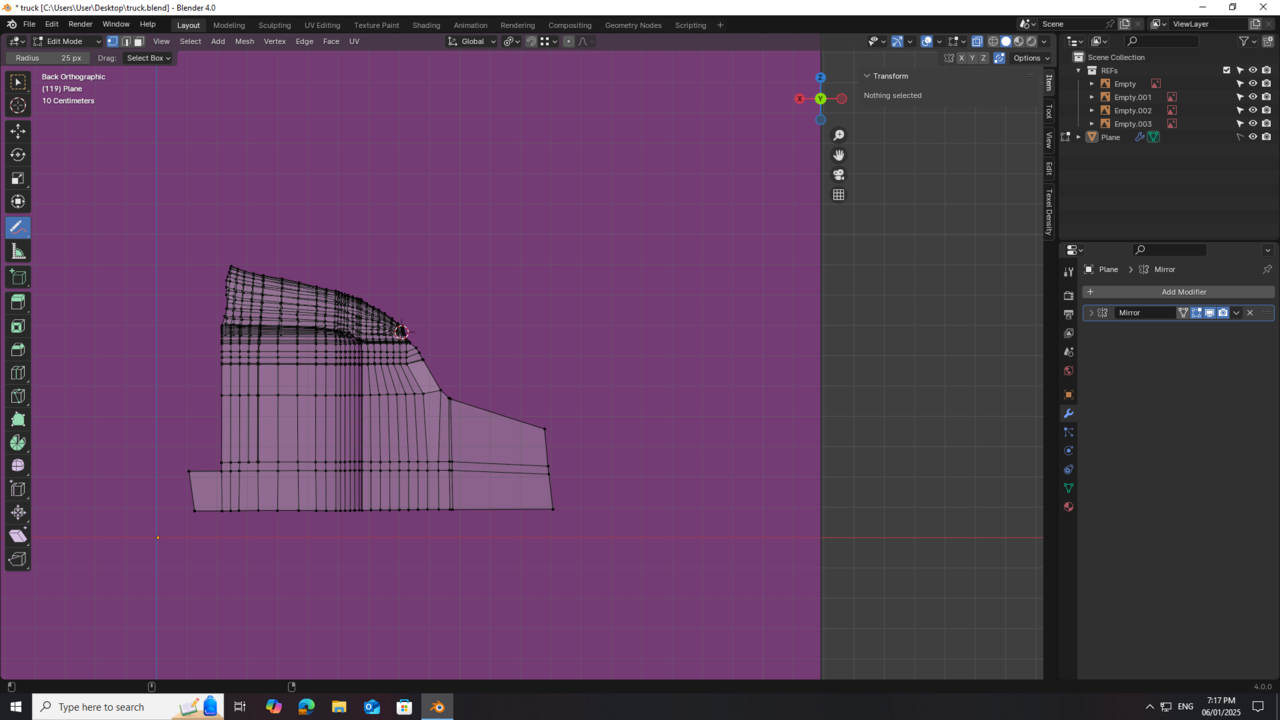The height and width of the screenshot is (720, 1280).
Task: Open the Mirror modifier extras dropdown
Action: 1236,313
